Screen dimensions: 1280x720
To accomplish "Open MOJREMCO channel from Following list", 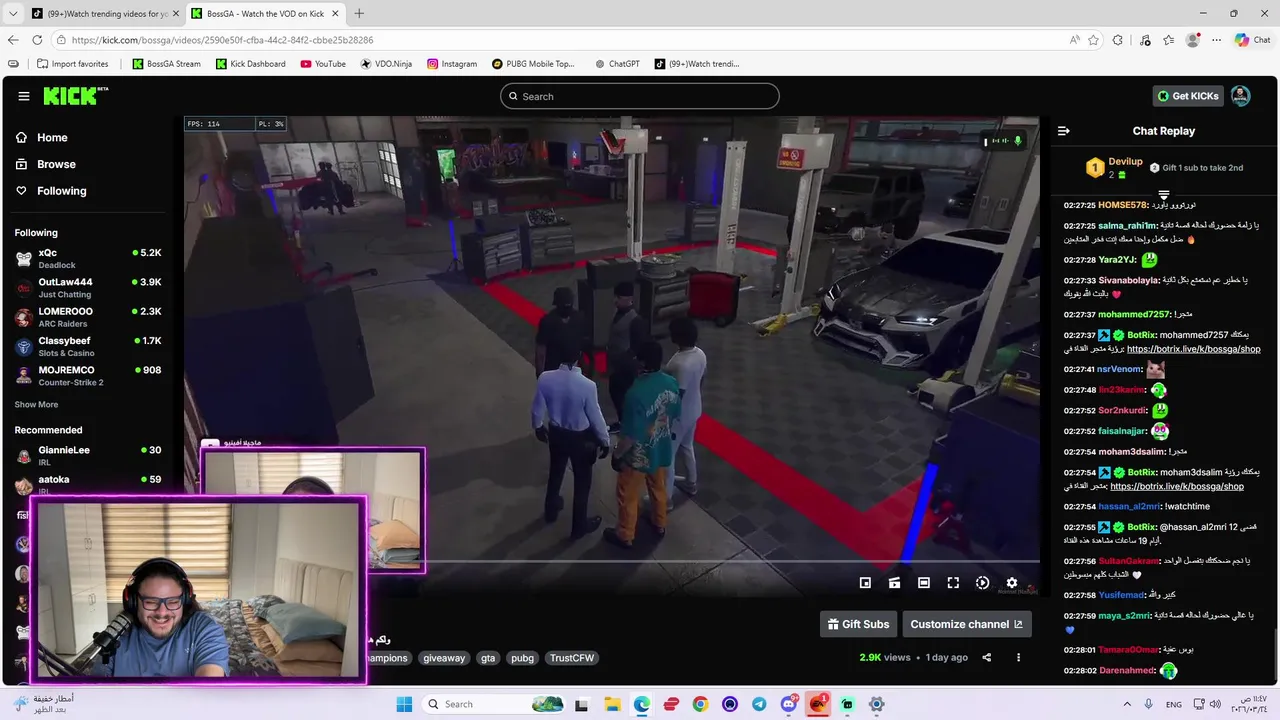I will [88, 376].
